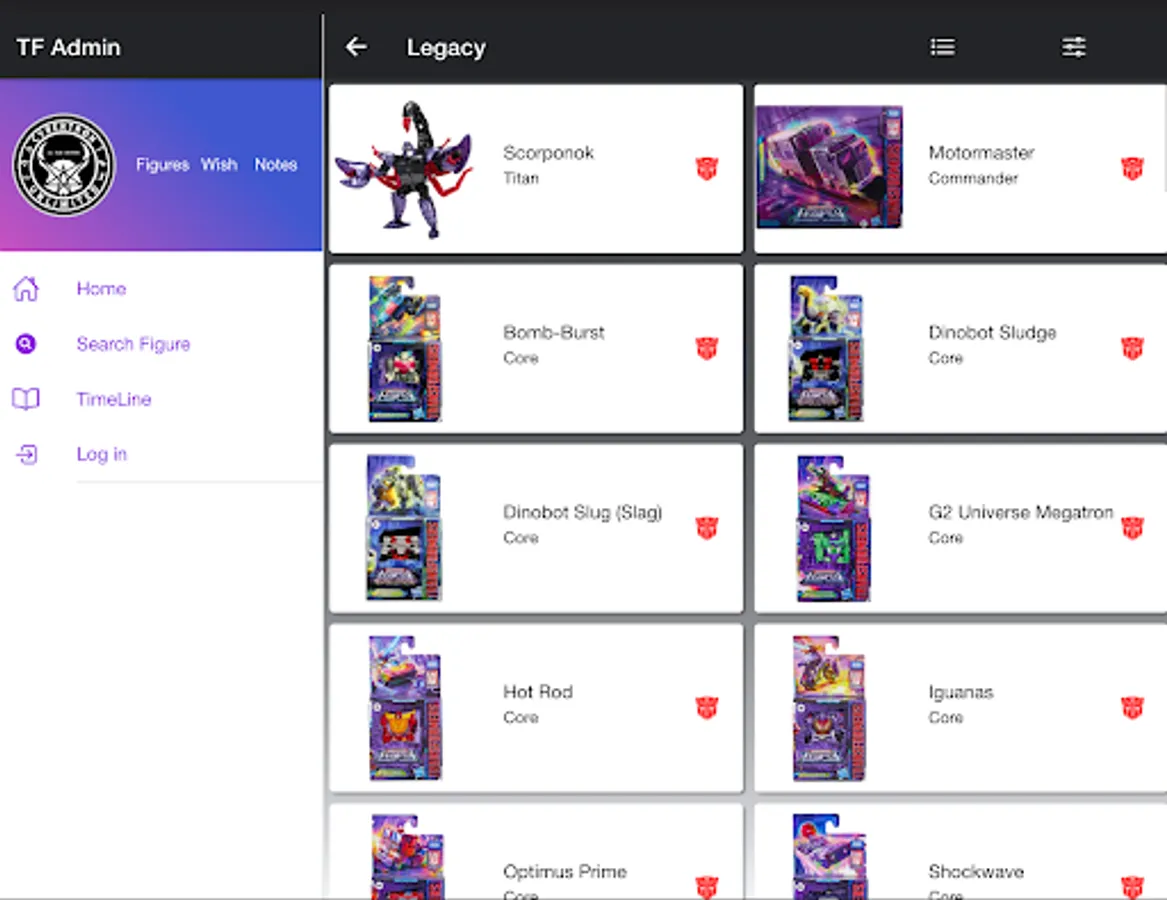The image size is (1167, 900).
Task: Click the 'Dinobot Sludge' name text
Action: [x=992, y=332]
